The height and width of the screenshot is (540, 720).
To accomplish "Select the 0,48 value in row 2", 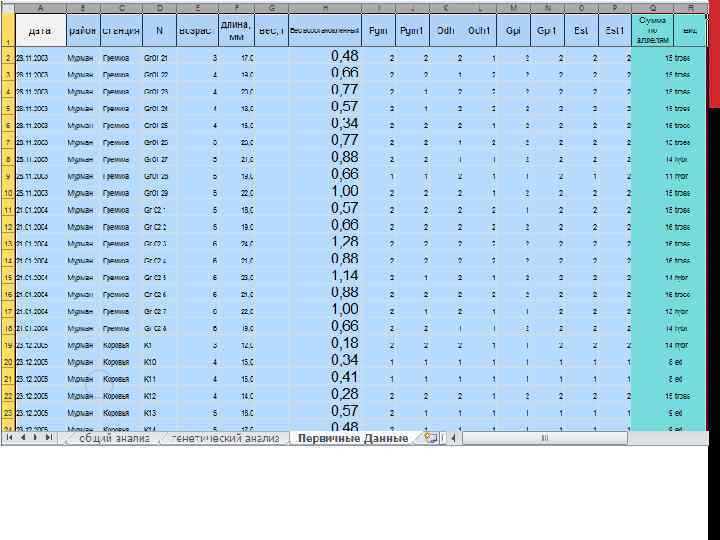I will tap(325, 57).
